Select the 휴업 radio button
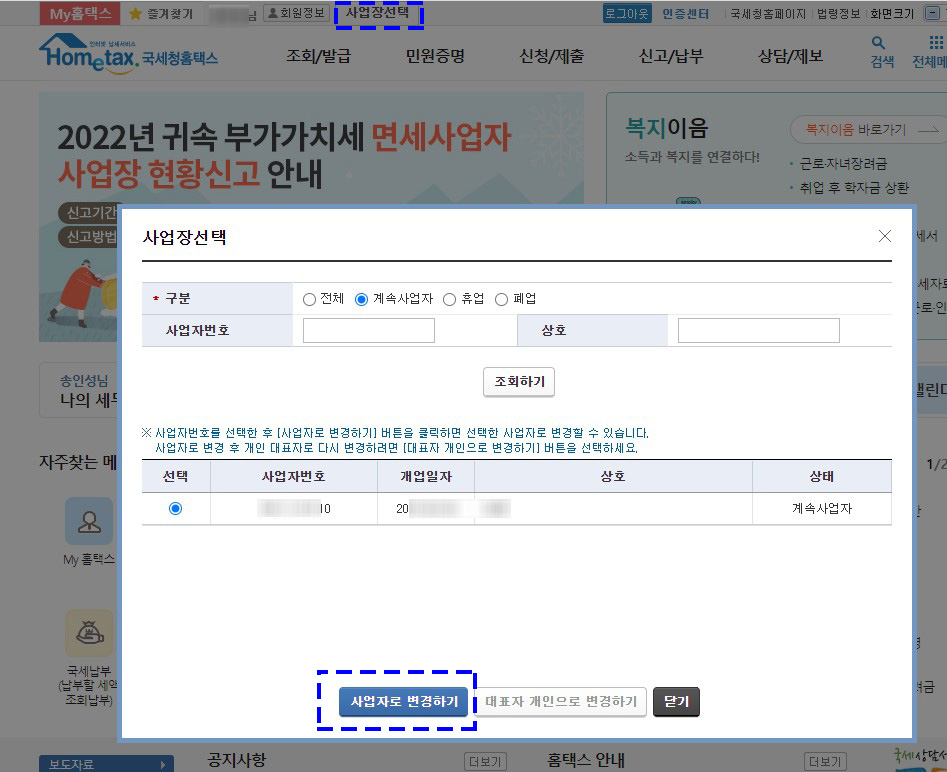 449,300
